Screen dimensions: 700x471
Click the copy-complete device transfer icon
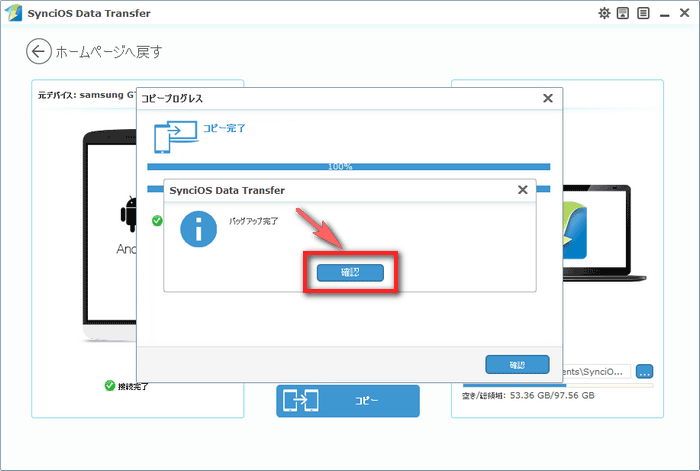pyautogui.click(x=176, y=137)
